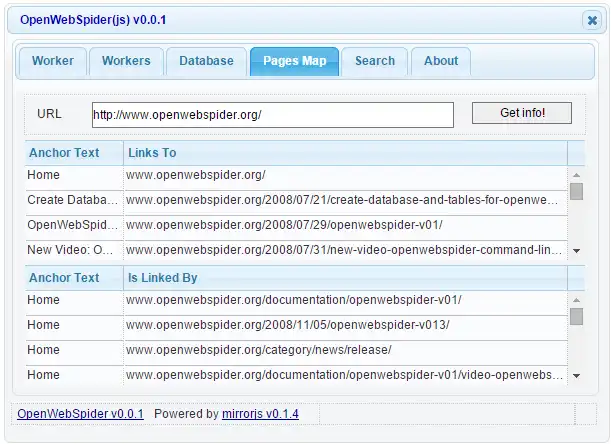Viewport: 611px width, 444px height.
Task: Click the Links To table scrollbar thumb
Action: [x=577, y=191]
